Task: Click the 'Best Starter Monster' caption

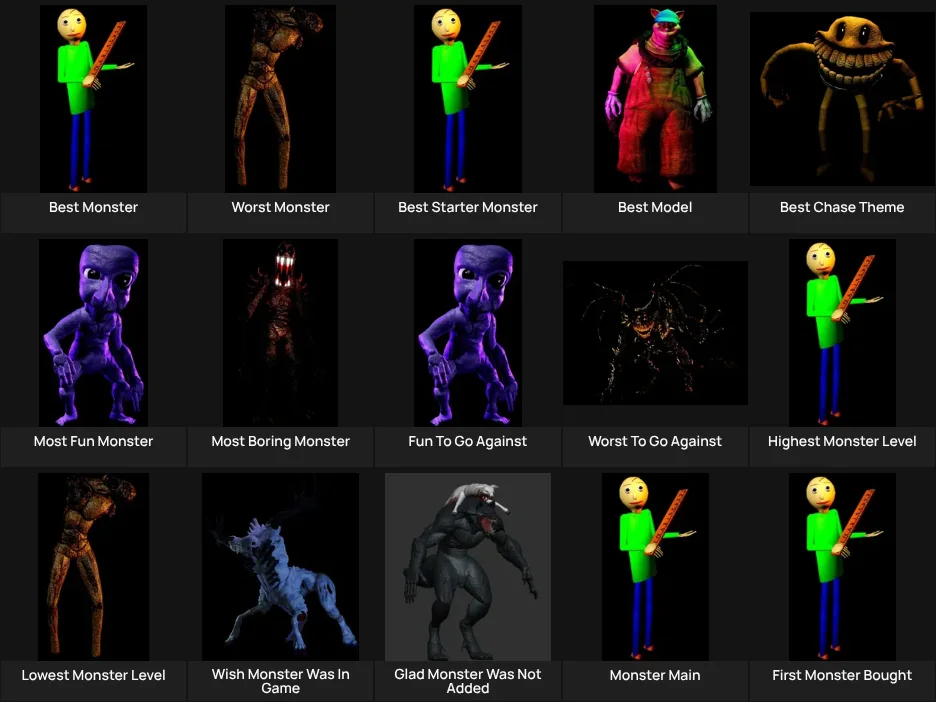Action: (x=468, y=207)
